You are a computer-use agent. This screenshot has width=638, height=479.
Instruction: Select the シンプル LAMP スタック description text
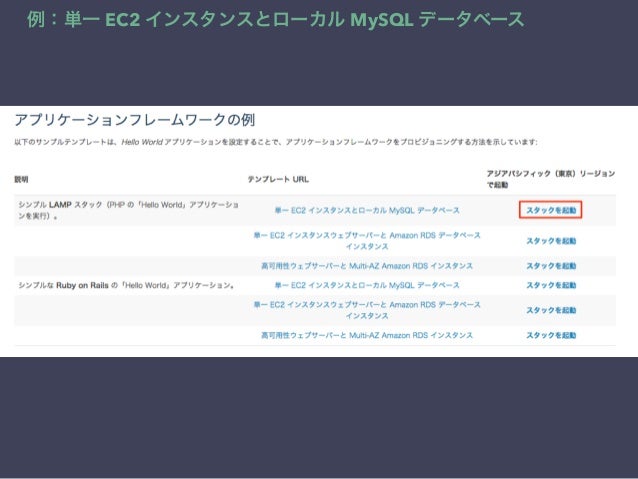pos(128,210)
